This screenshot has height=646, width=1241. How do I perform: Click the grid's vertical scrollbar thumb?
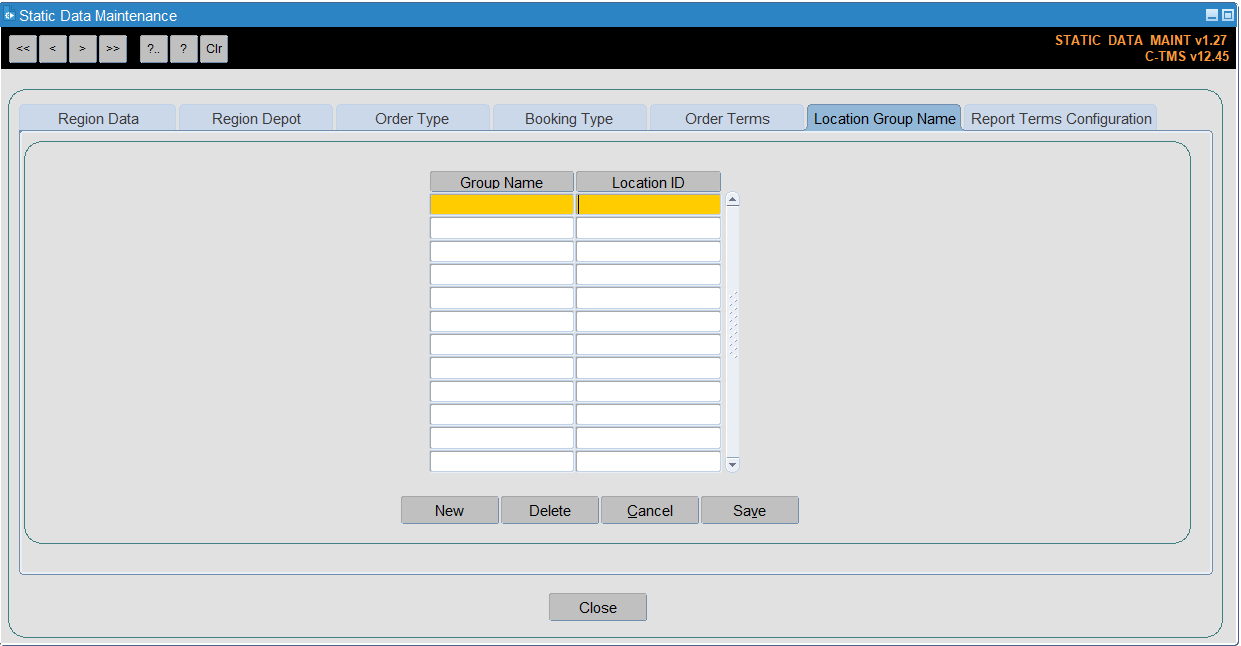[x=733, y=325]
